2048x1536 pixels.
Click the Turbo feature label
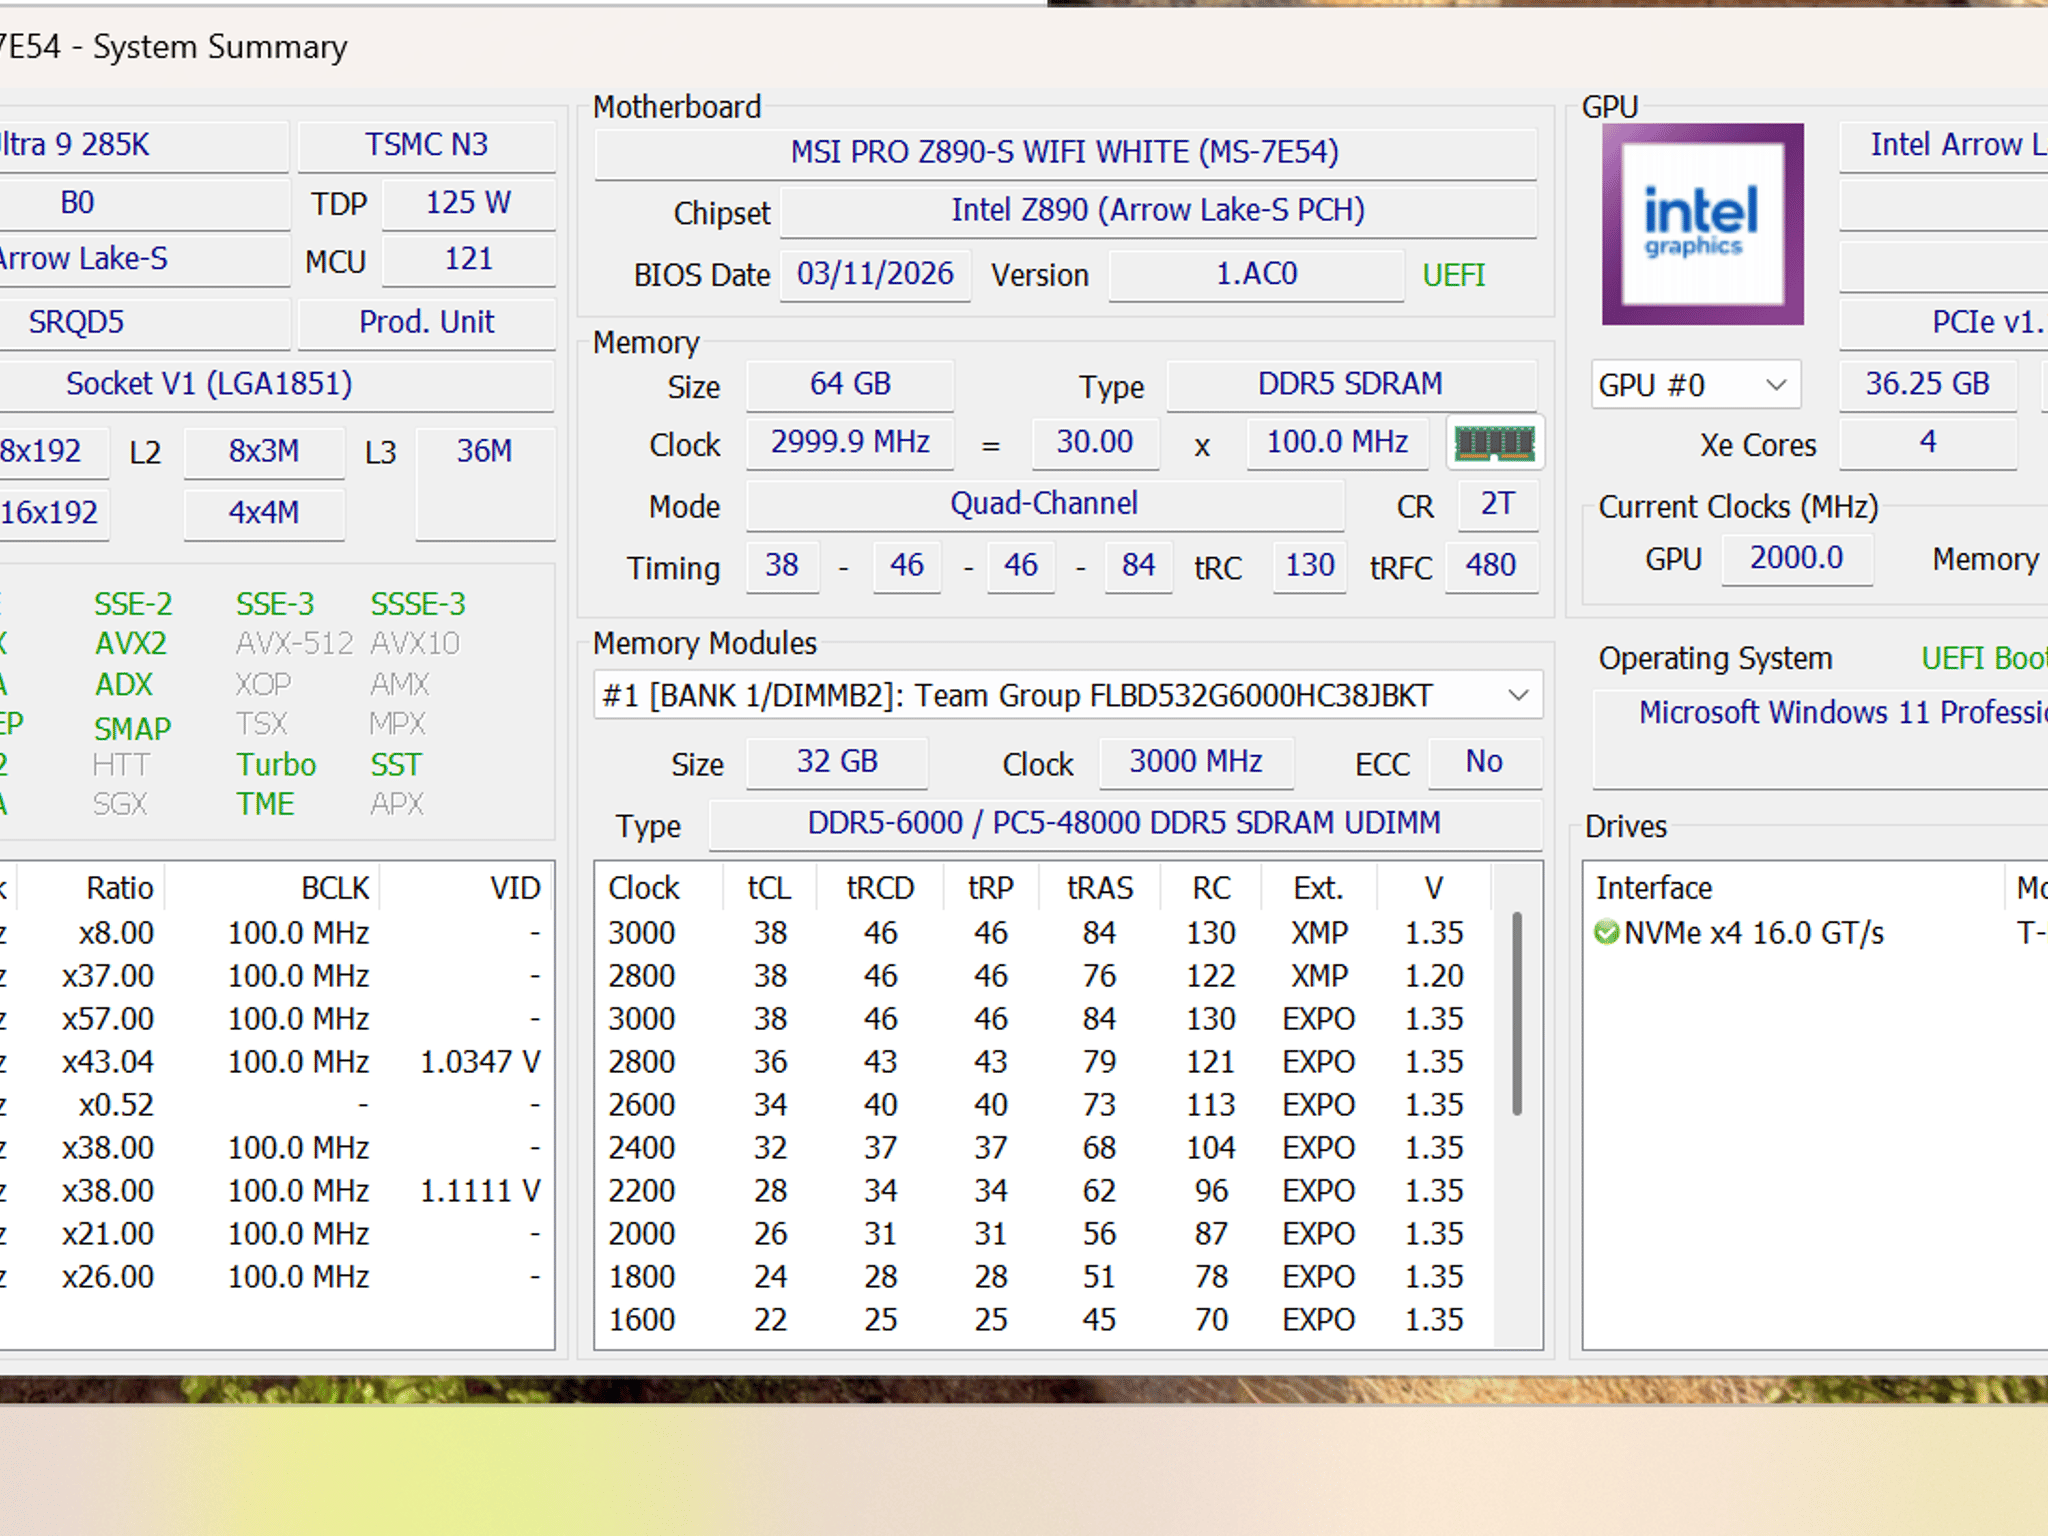point(276,765)
